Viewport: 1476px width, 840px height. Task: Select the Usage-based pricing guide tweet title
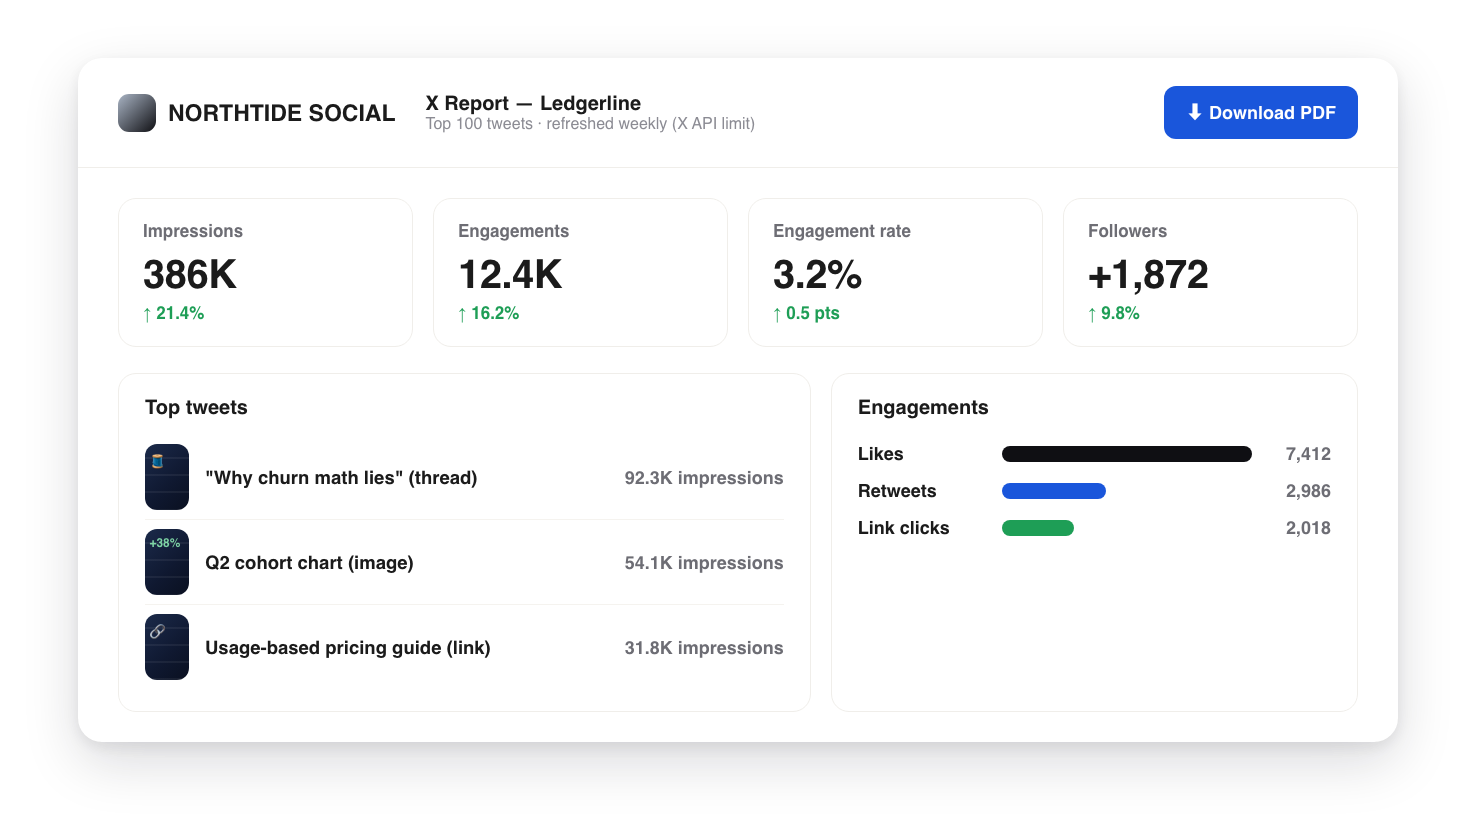[x=348, y=648]
